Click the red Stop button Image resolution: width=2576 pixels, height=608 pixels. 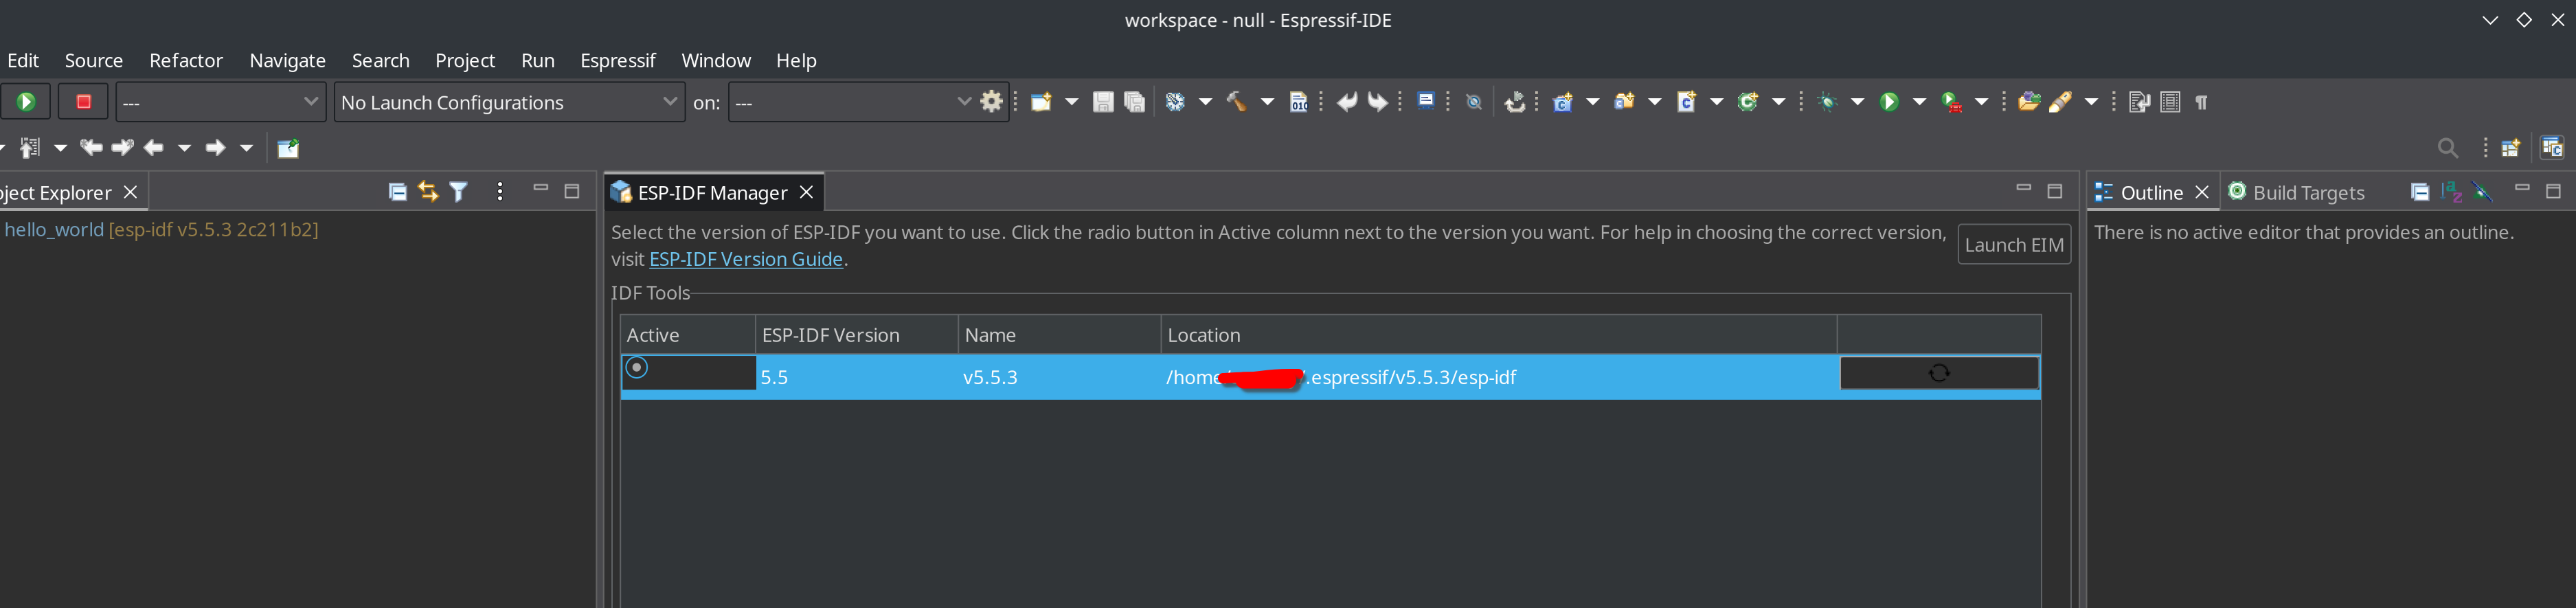pos(84,102)
